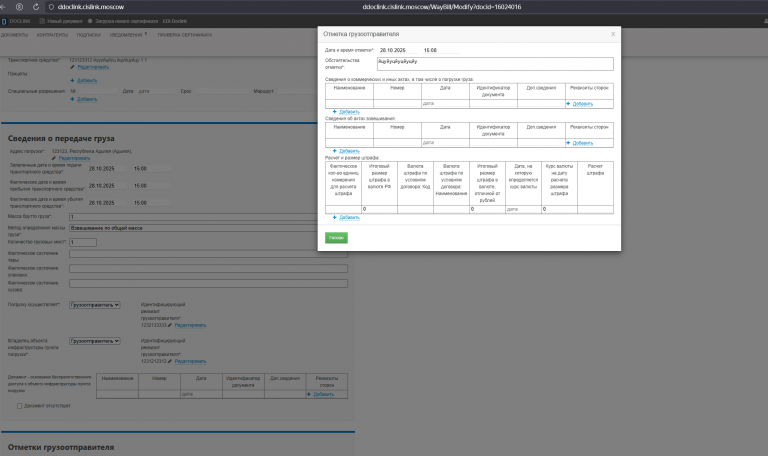Viewport: 768px width, 456px height.
Task: Expand the 'Погрузку осуществляет' dropdown
Action: (x=95, y=305)
